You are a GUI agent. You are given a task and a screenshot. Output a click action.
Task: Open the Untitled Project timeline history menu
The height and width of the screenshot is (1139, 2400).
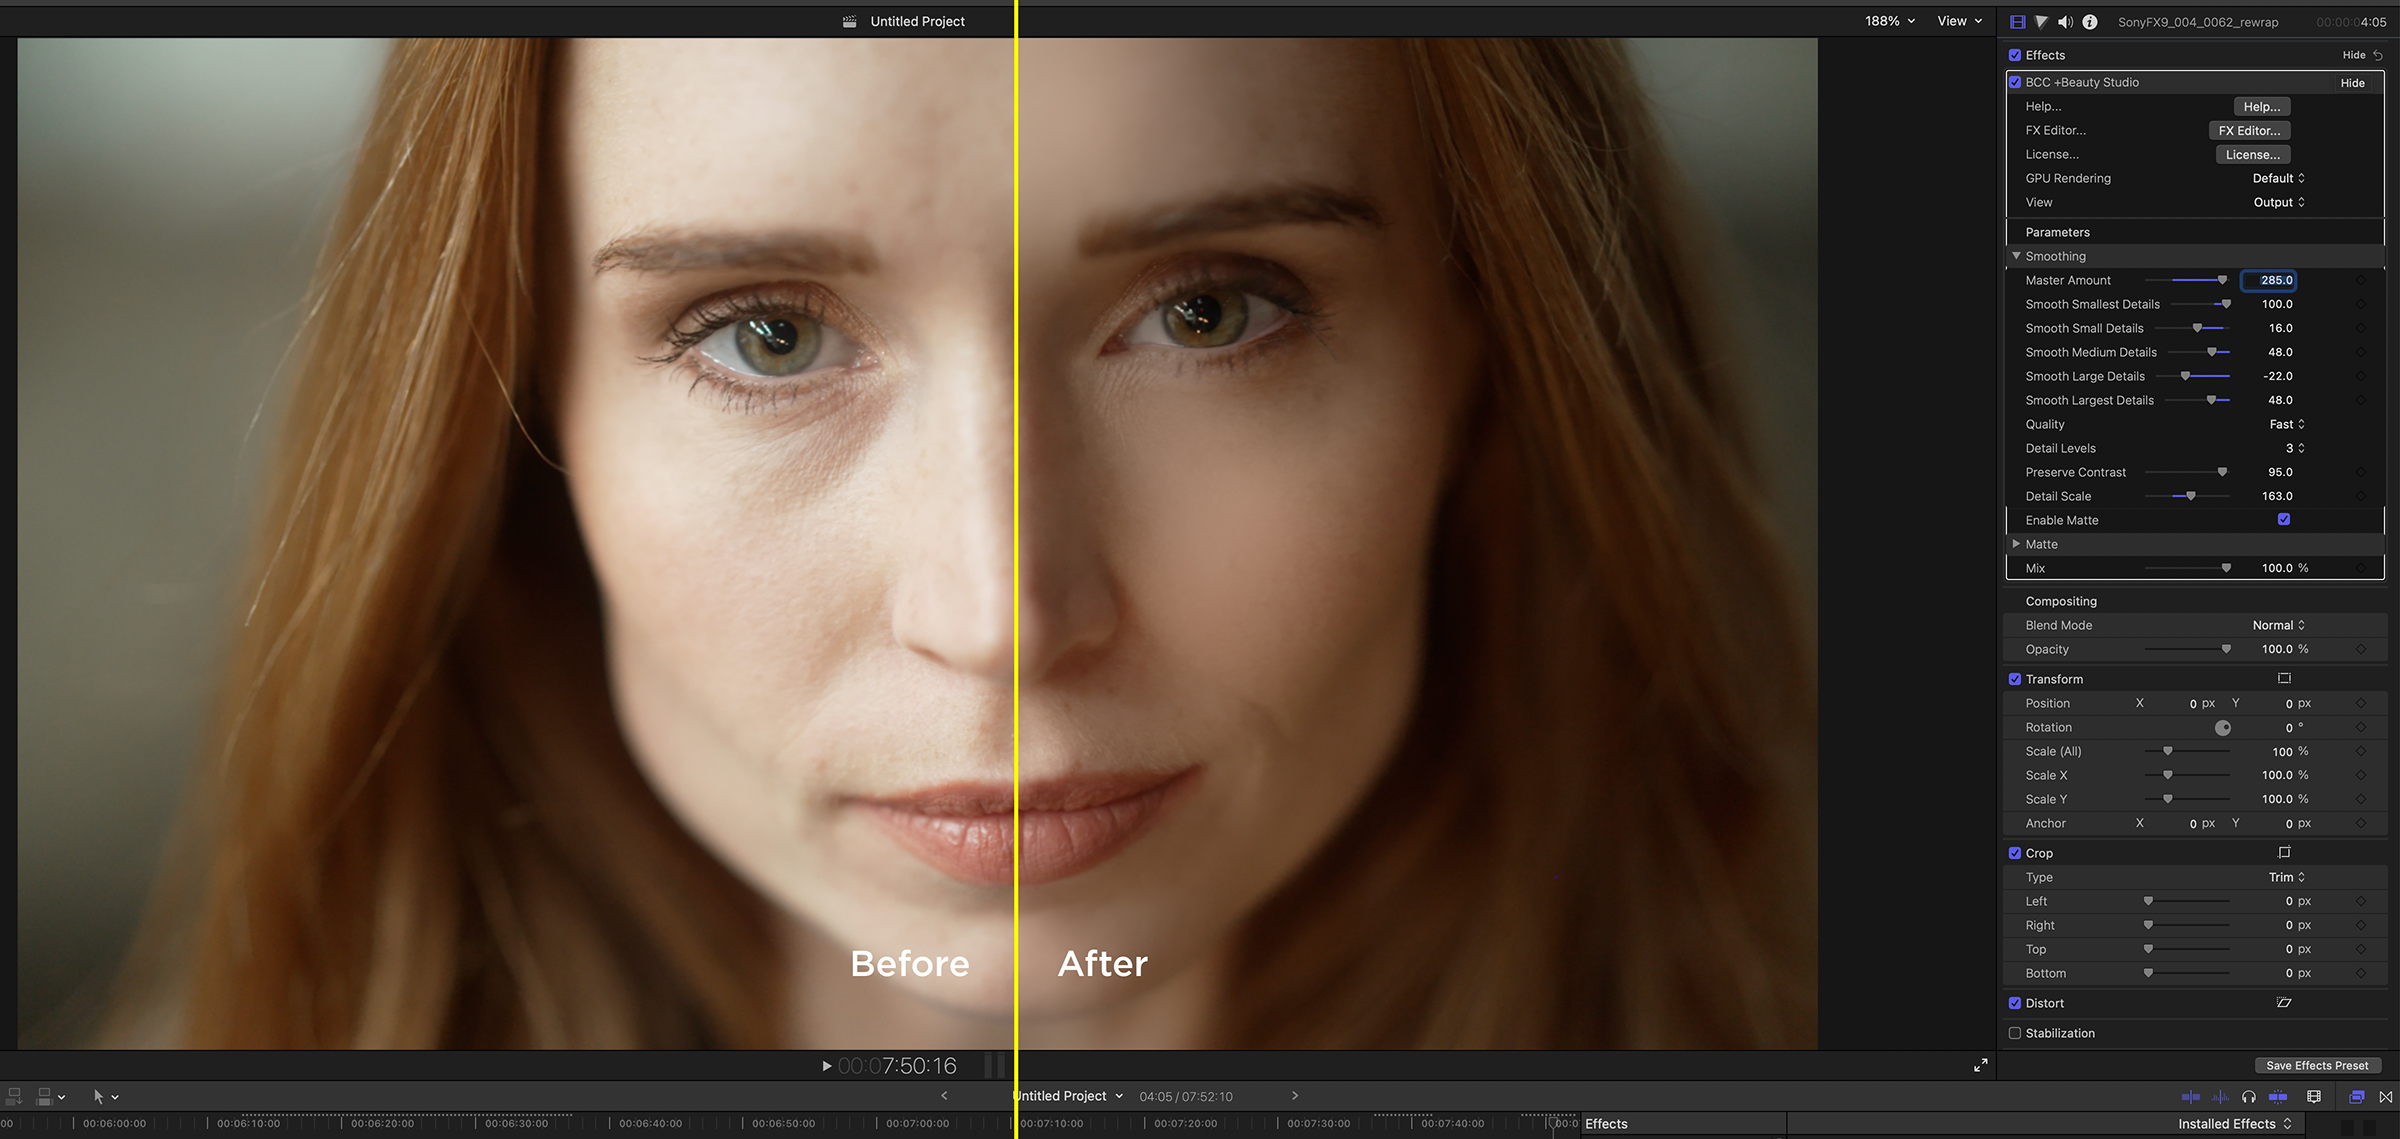tap(1068, 1097)
